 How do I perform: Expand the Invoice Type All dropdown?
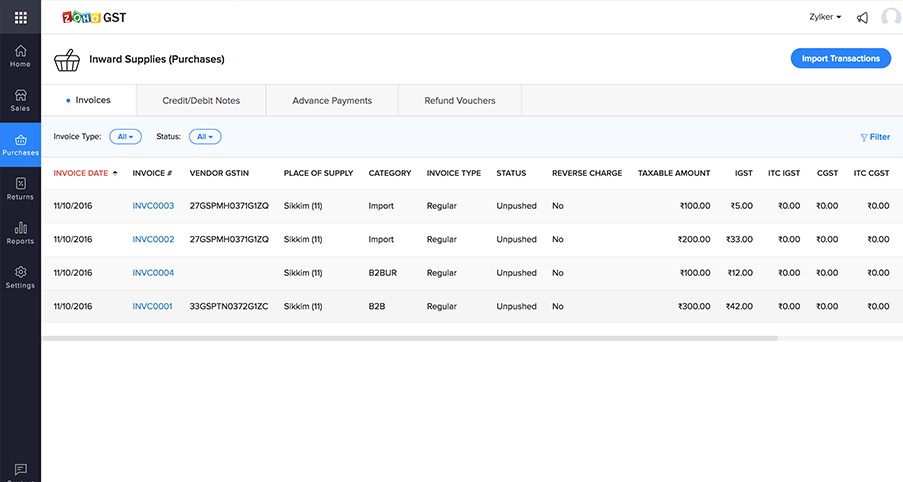125,137
